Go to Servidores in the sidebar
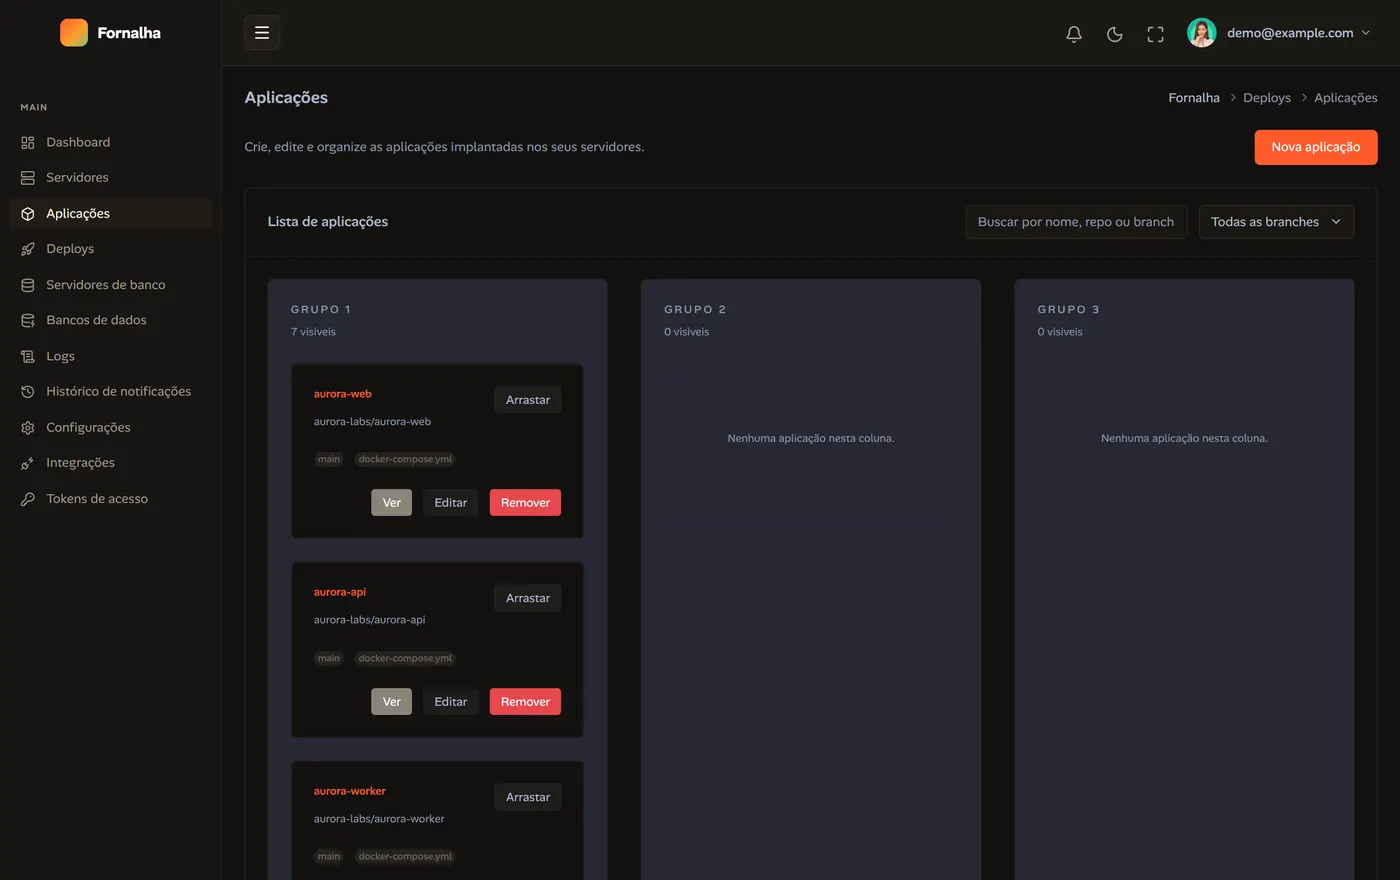Screen dimensions: 1400x880 tap(111, 177)
